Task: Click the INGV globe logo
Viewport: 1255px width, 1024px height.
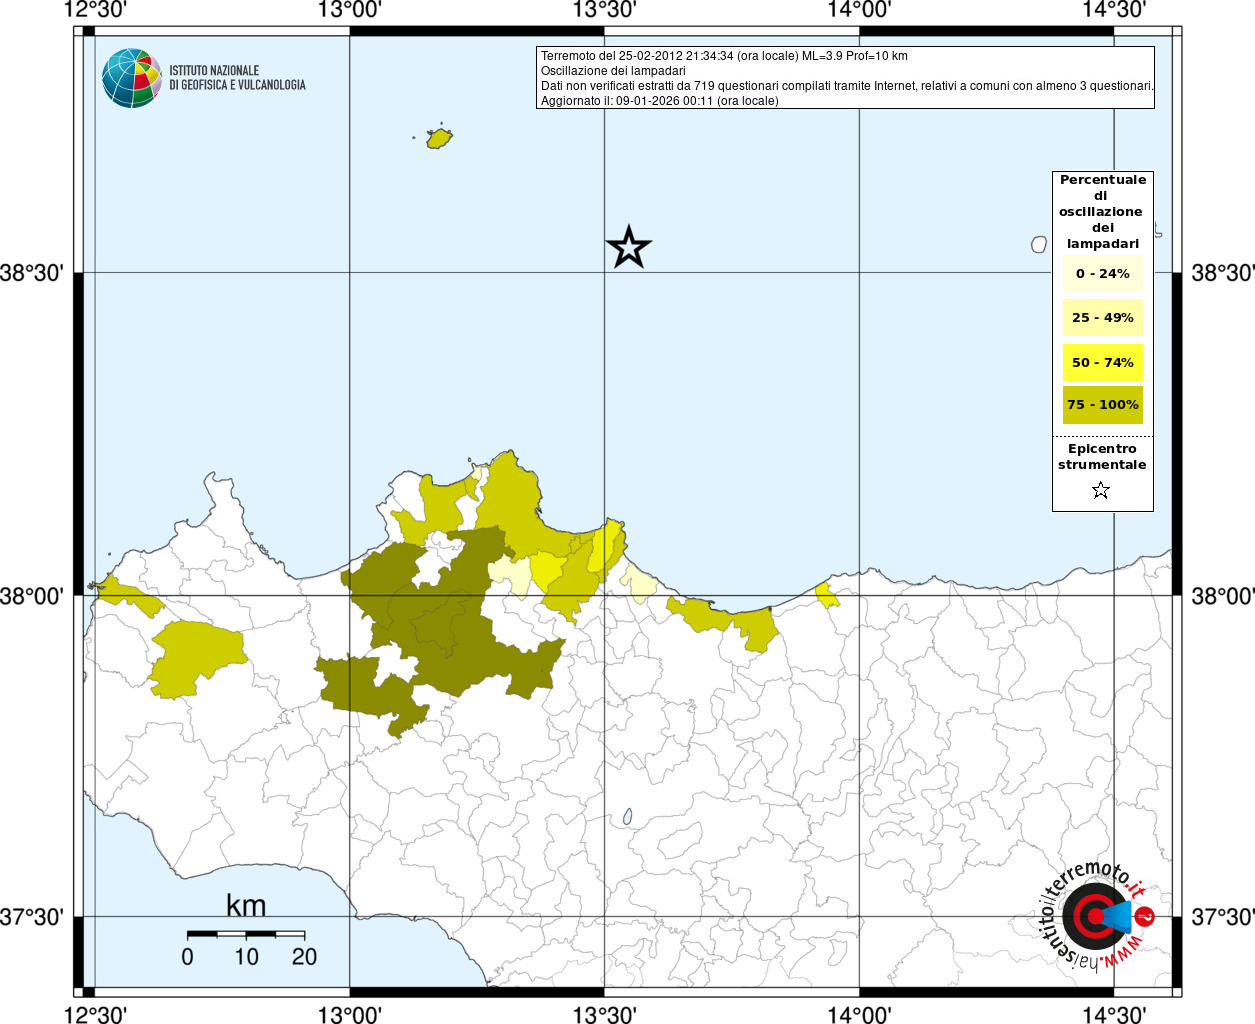Action: (x=131, y=78)
